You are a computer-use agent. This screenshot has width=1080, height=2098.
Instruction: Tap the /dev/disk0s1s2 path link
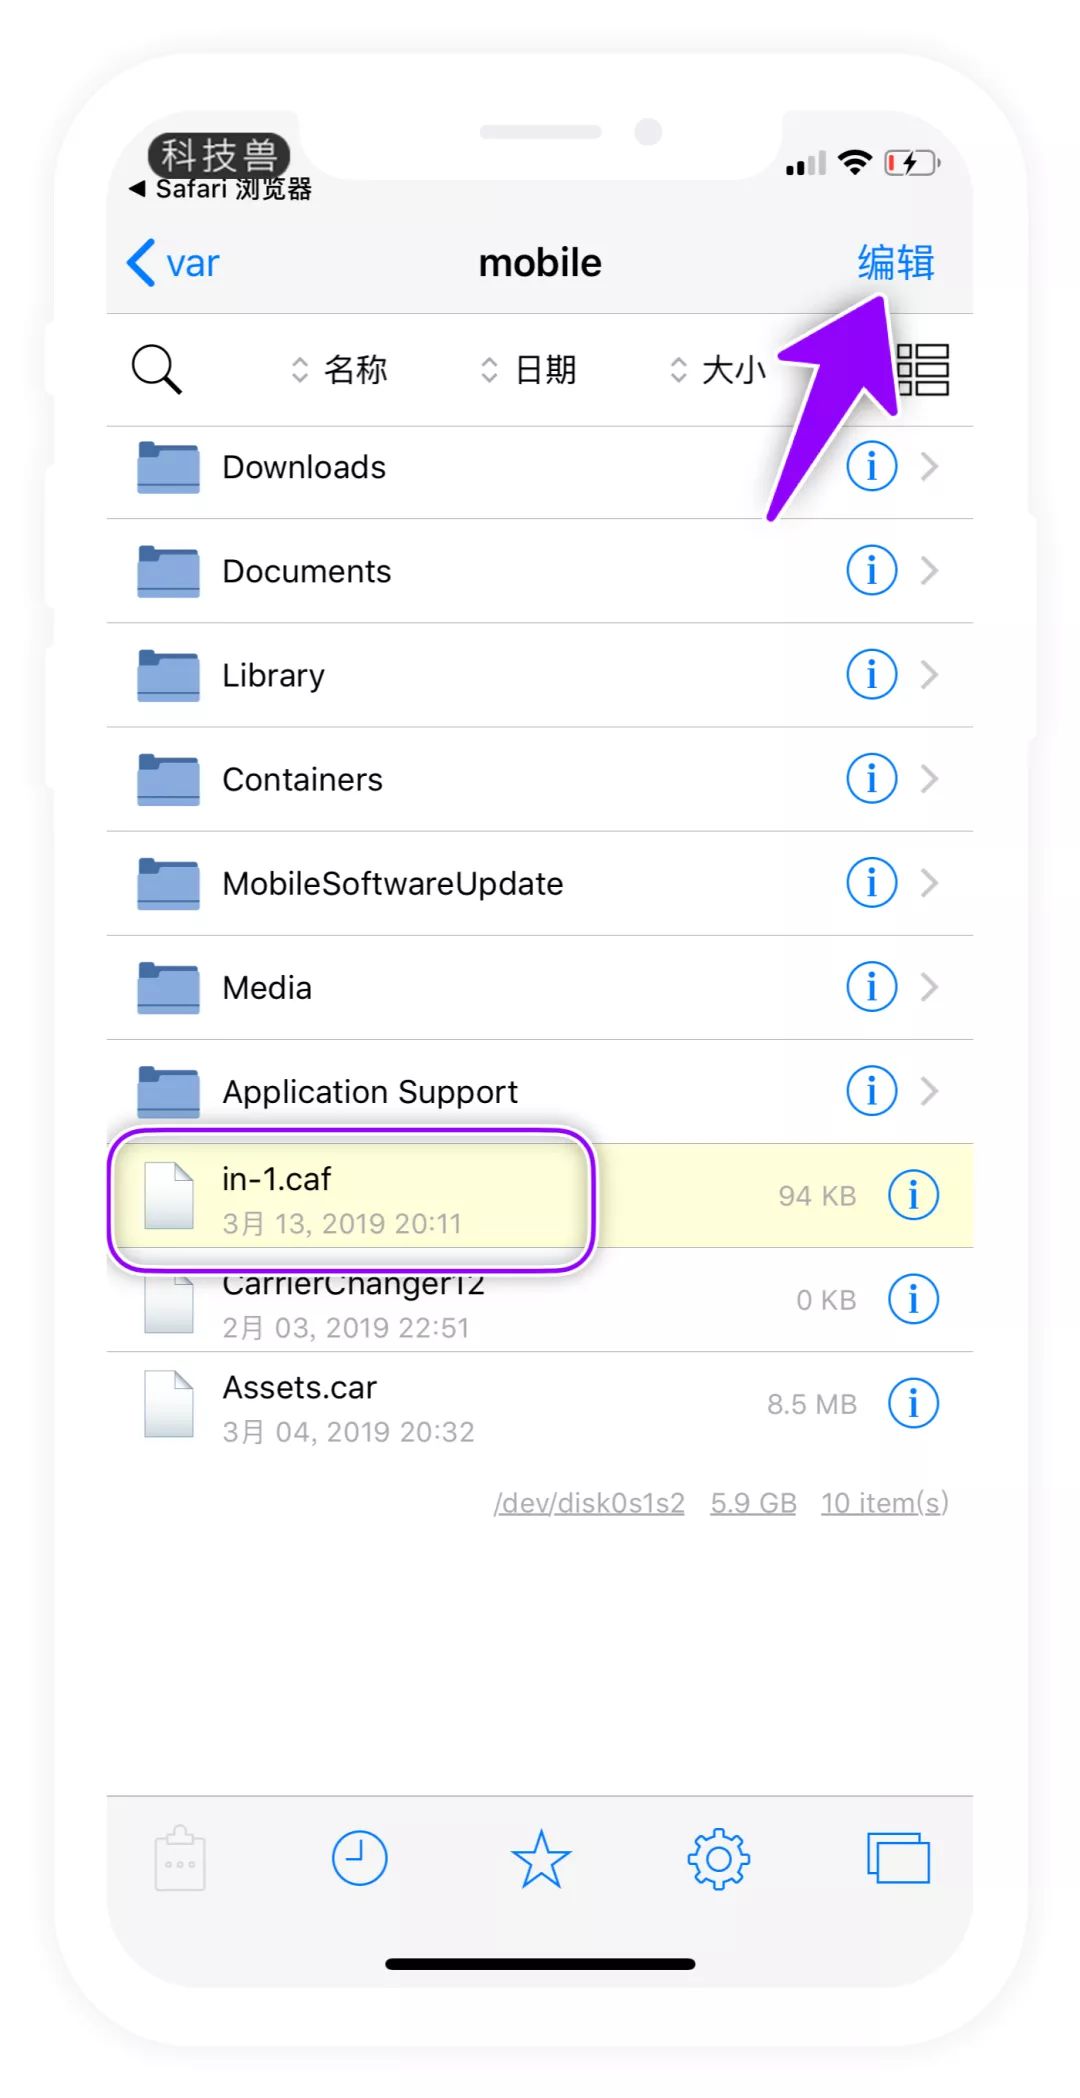(x=589, y=1503)
